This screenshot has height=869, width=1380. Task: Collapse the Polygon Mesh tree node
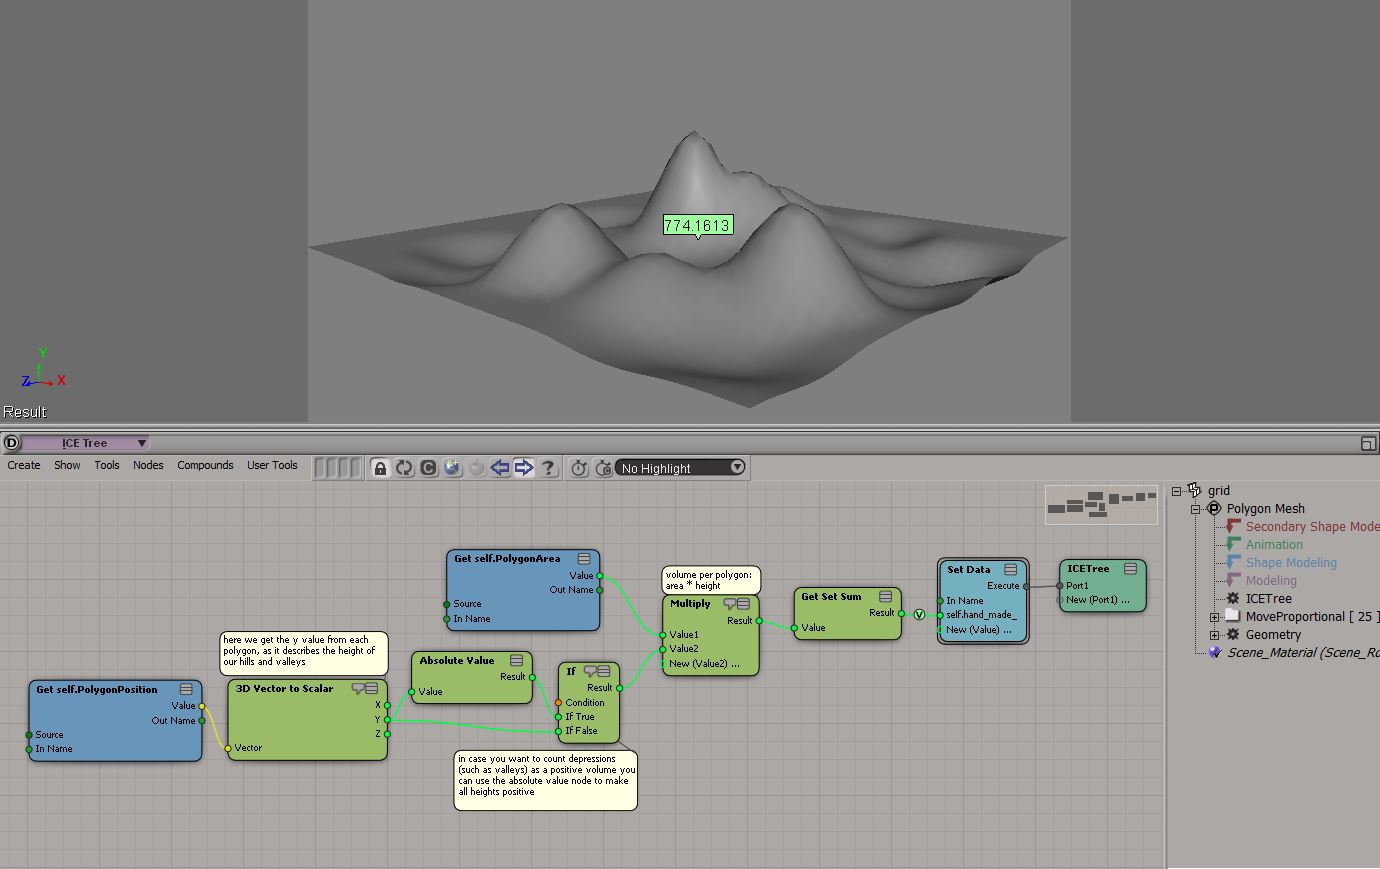(1196, 509)
